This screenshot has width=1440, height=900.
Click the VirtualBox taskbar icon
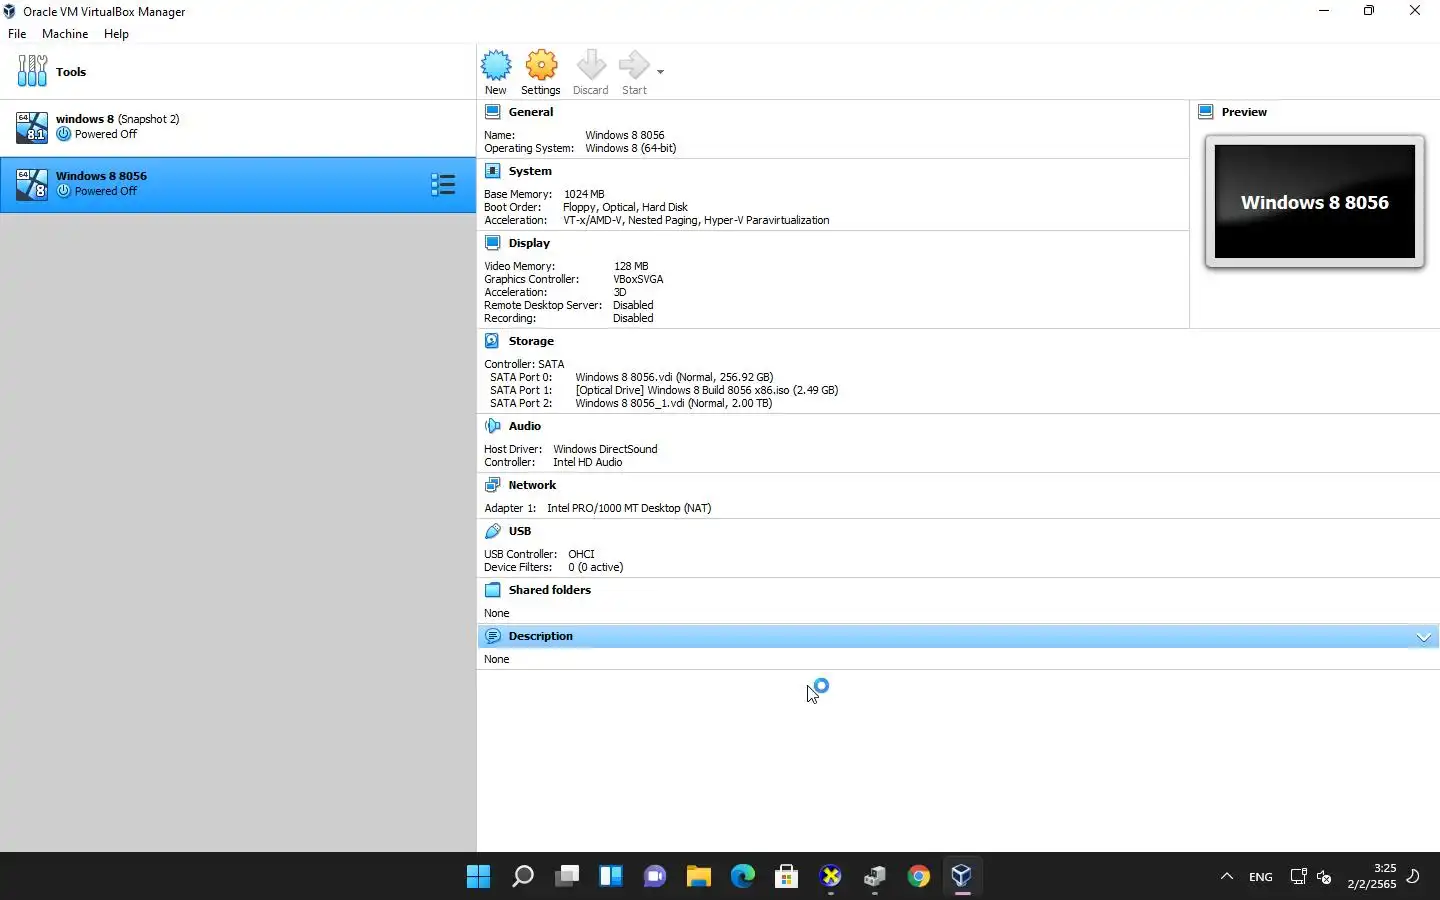(962, 877)
